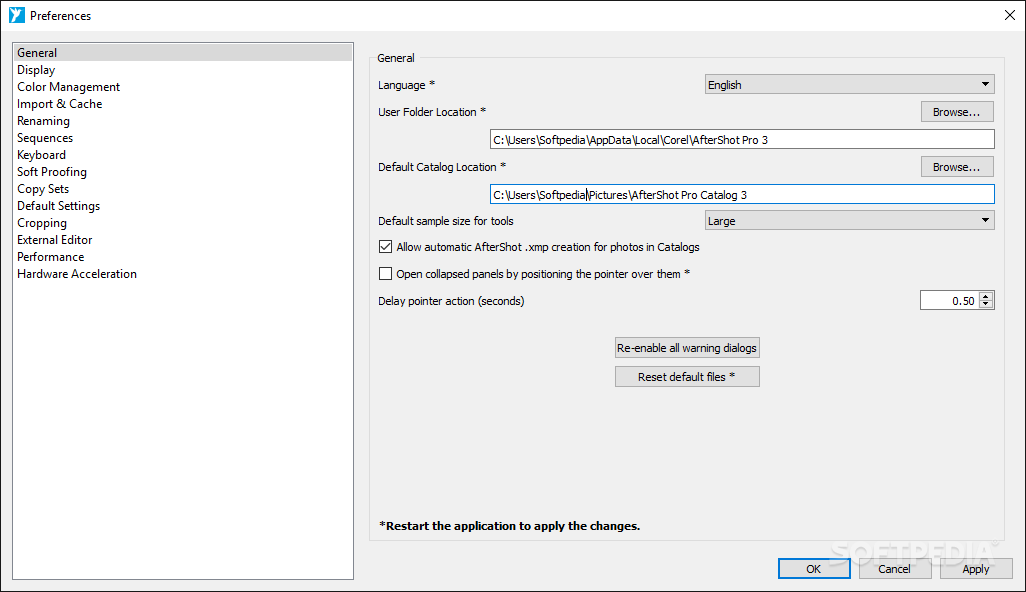Click the Apply button
The width and height of the screenshot is (1026, 592).
coord(976,568)
